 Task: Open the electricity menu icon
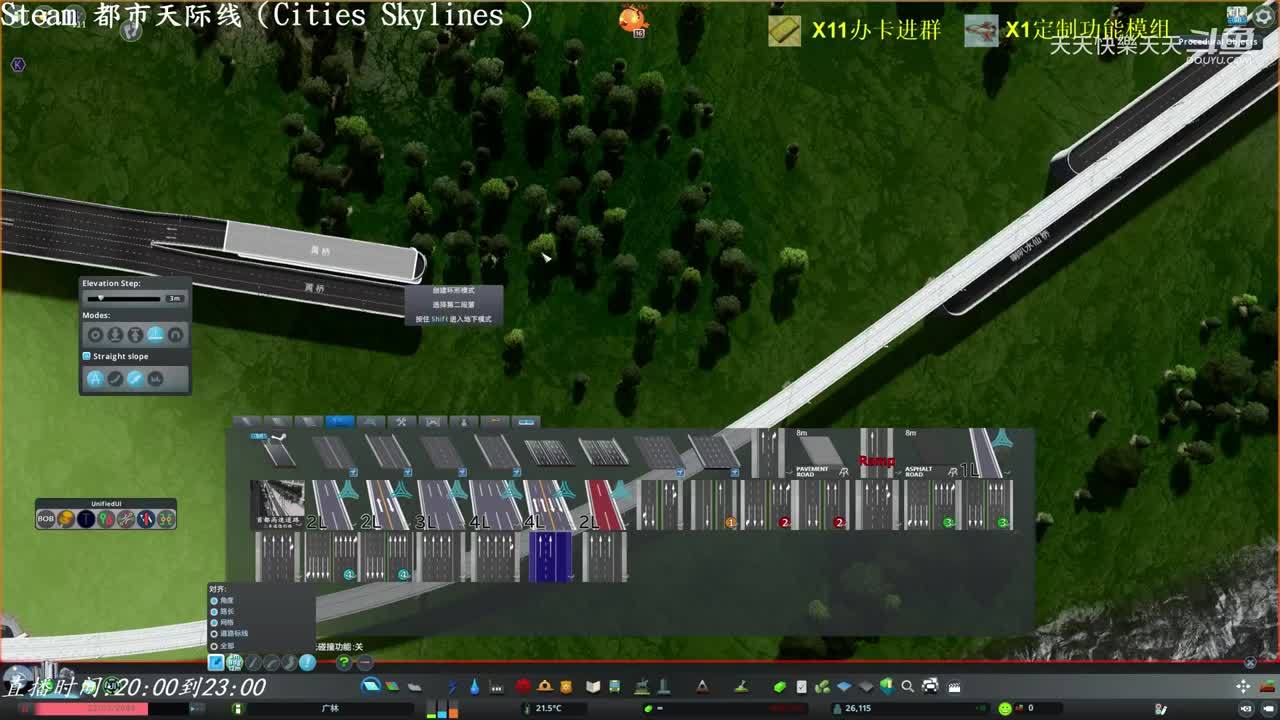(452, 686)
